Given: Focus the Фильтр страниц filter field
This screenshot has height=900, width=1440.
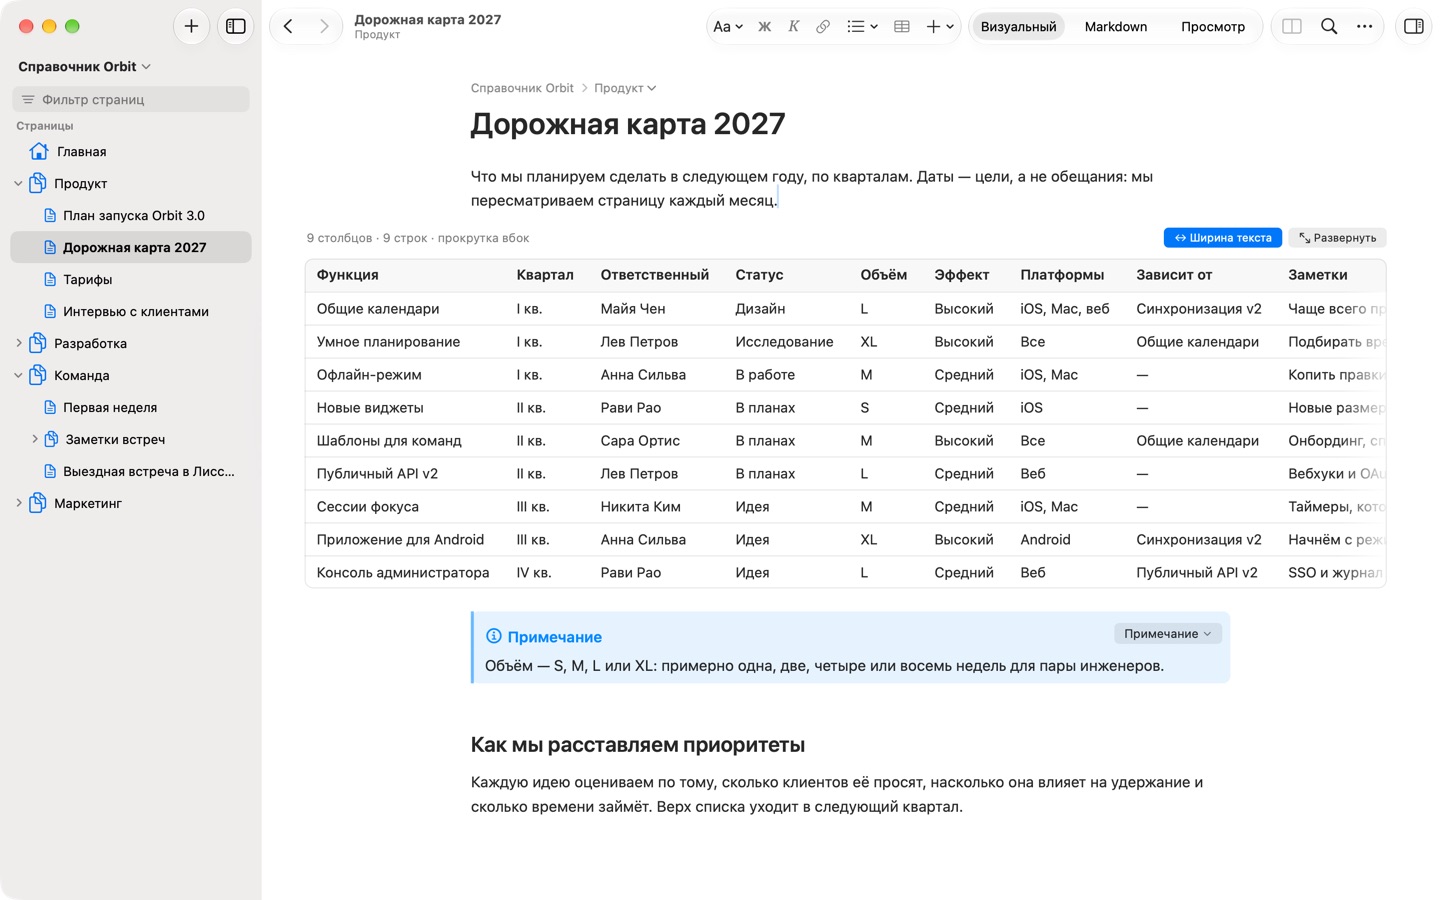Looking at the screenshot, I should [x=131, y=99].
